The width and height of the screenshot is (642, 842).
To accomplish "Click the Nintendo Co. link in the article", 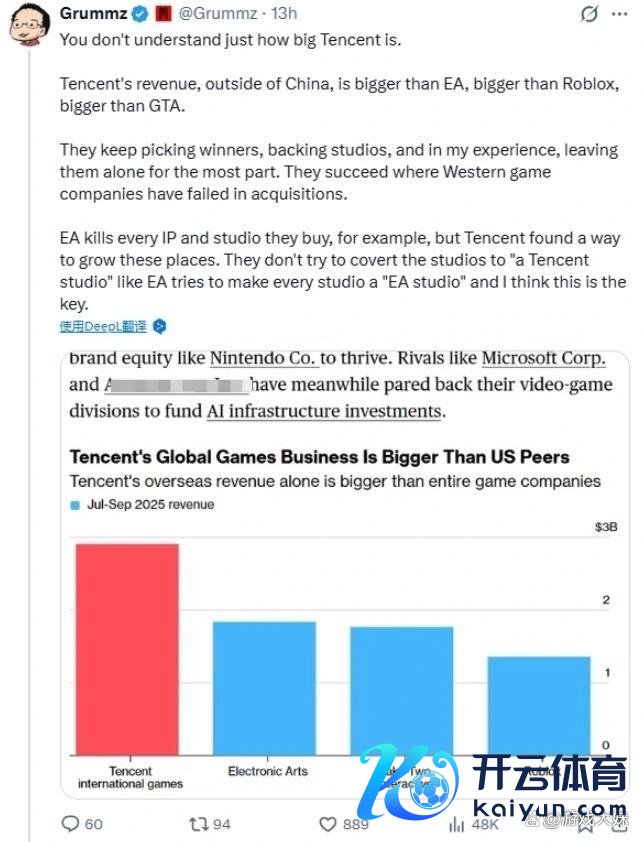I will pyautogui.click(x=263, y=359).
